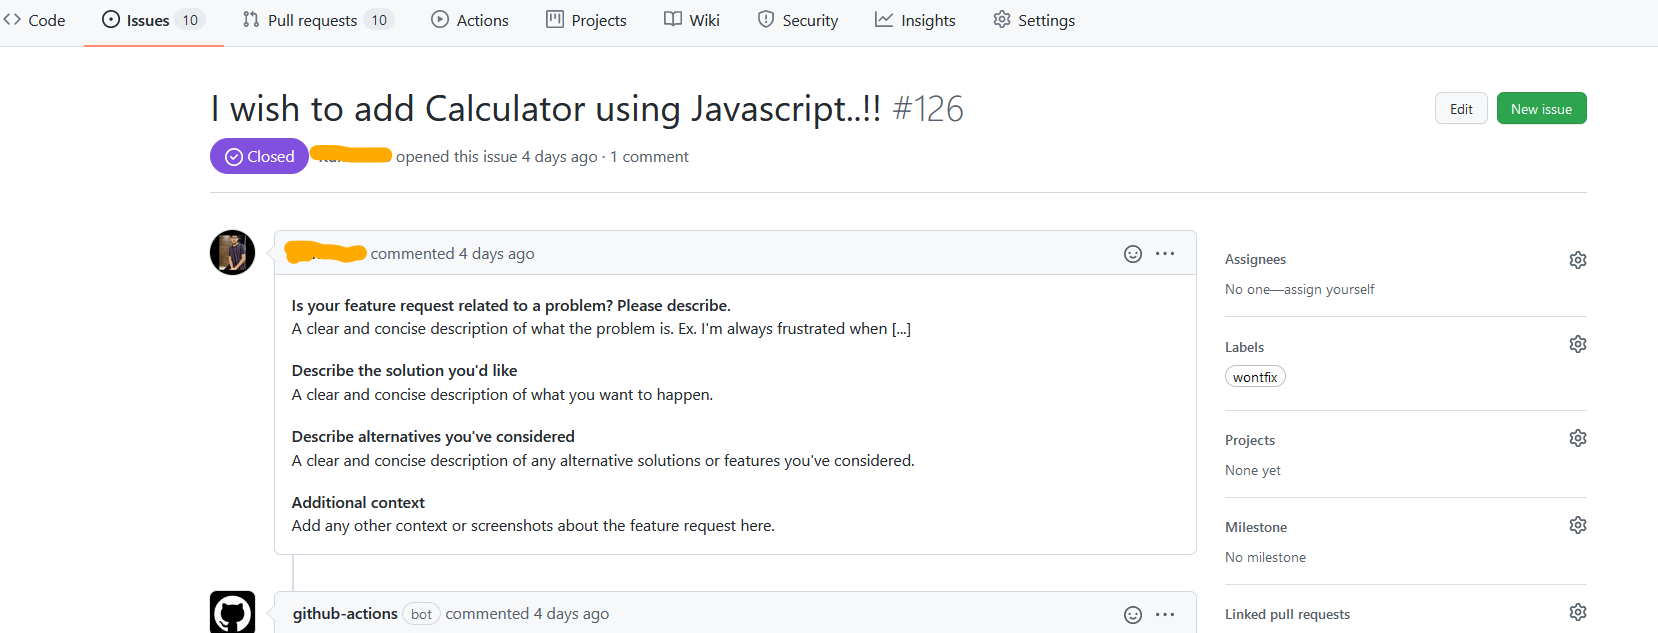Screen dimensions: 1658x633
Task: Open the Security tab
Action: [798, 20]
